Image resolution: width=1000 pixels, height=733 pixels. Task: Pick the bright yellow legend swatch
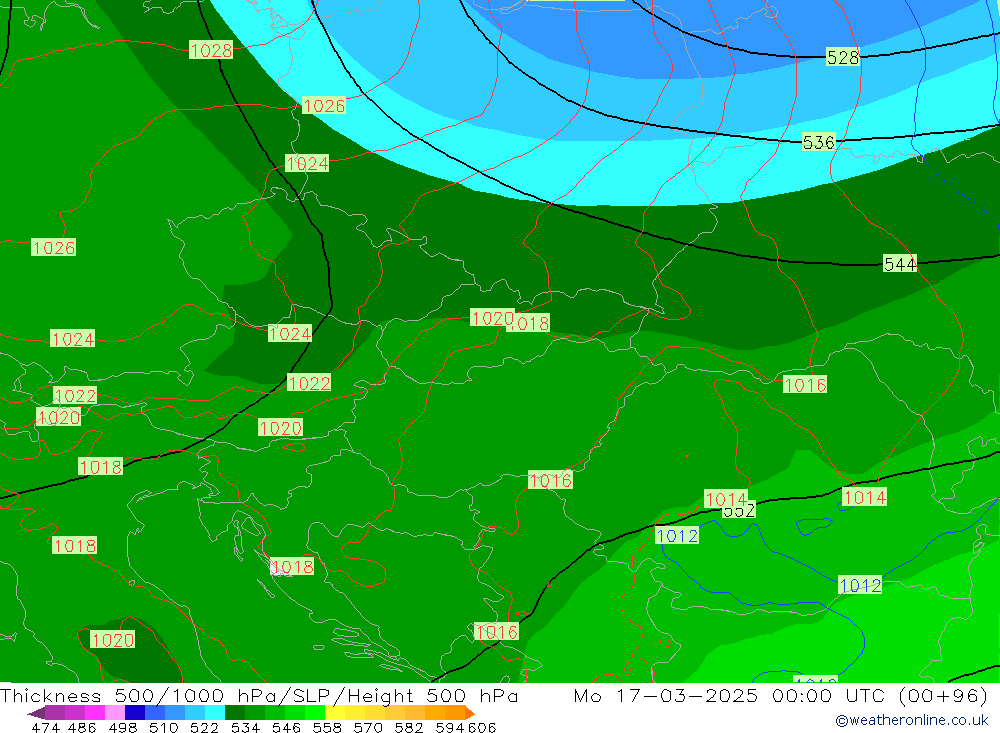[x=335, y=713]
